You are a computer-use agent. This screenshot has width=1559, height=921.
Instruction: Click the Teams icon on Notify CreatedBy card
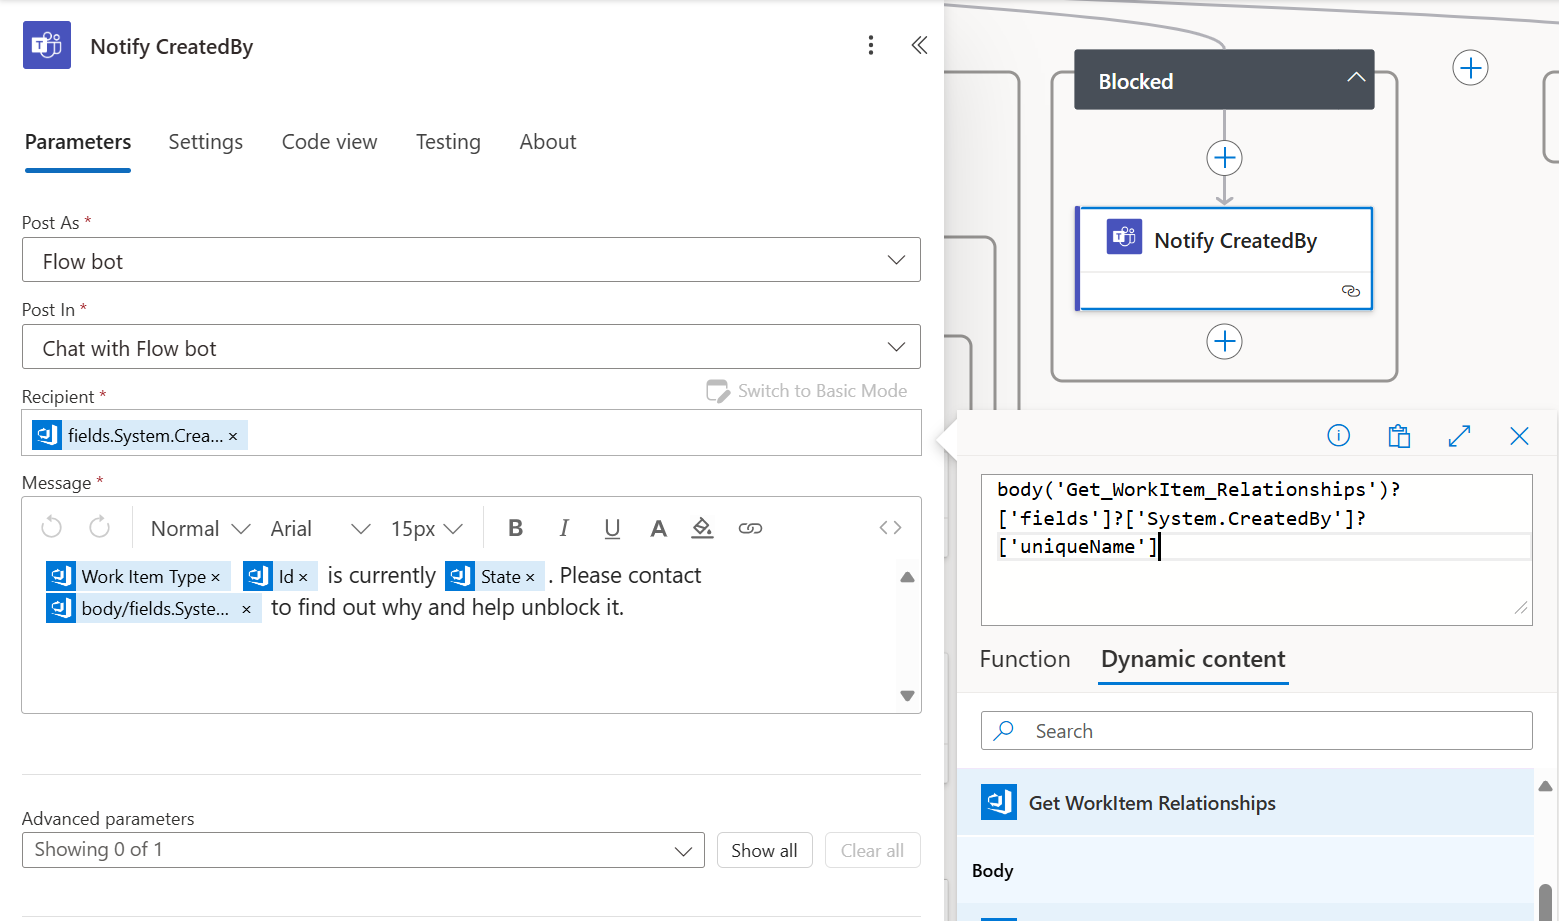click(1124, 237)
